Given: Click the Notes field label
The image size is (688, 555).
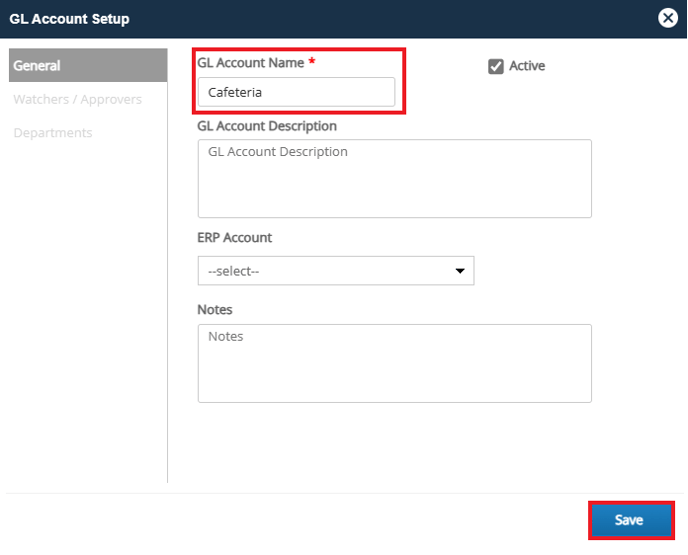Looking at the screenshot, I should point(215,310).
